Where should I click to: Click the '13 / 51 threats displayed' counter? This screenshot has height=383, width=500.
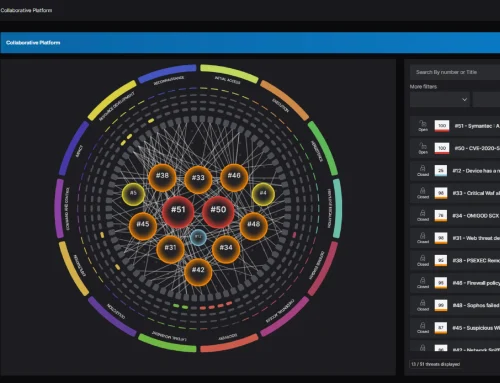(435, 364)
